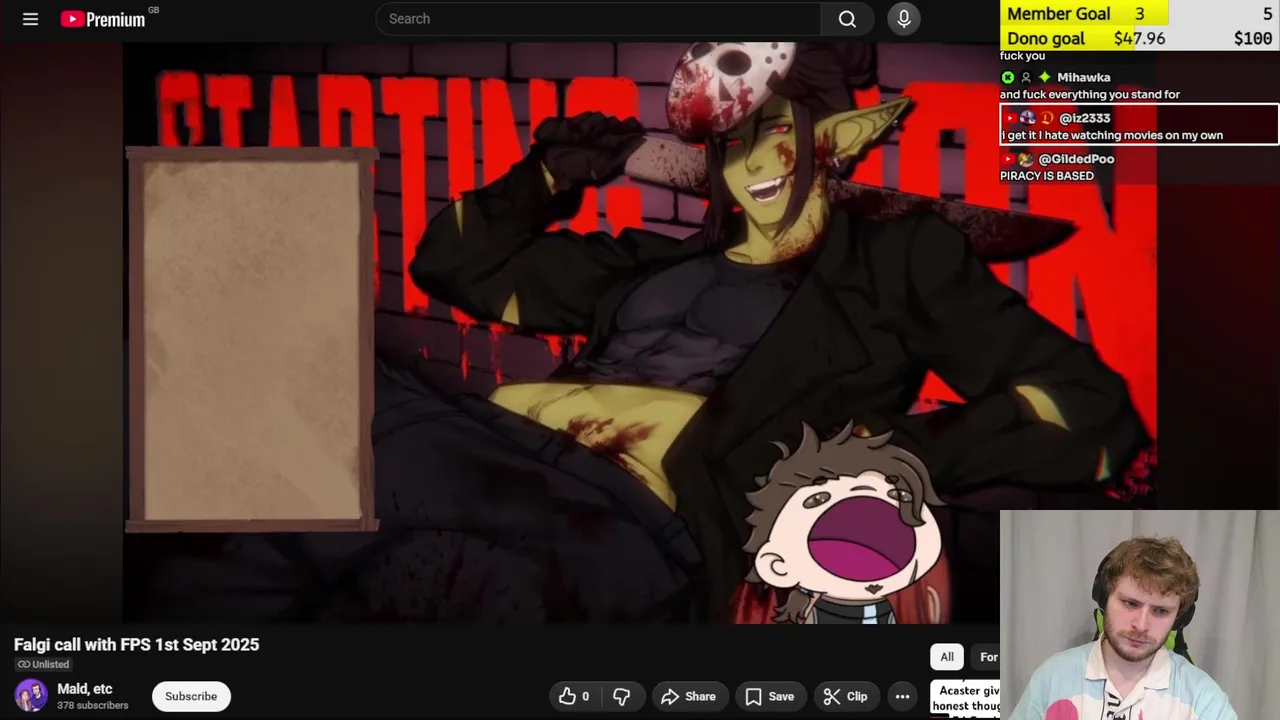The image size is (1280, 720).
Task: Share the video
Action: [x=688, y=696]
